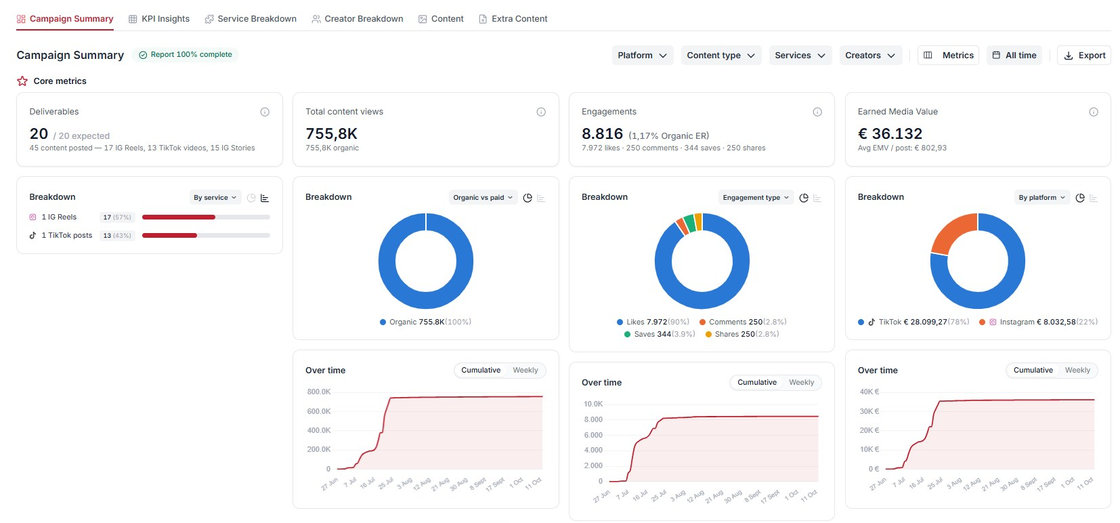Show info for the Deliverables card

pos(265,112)
